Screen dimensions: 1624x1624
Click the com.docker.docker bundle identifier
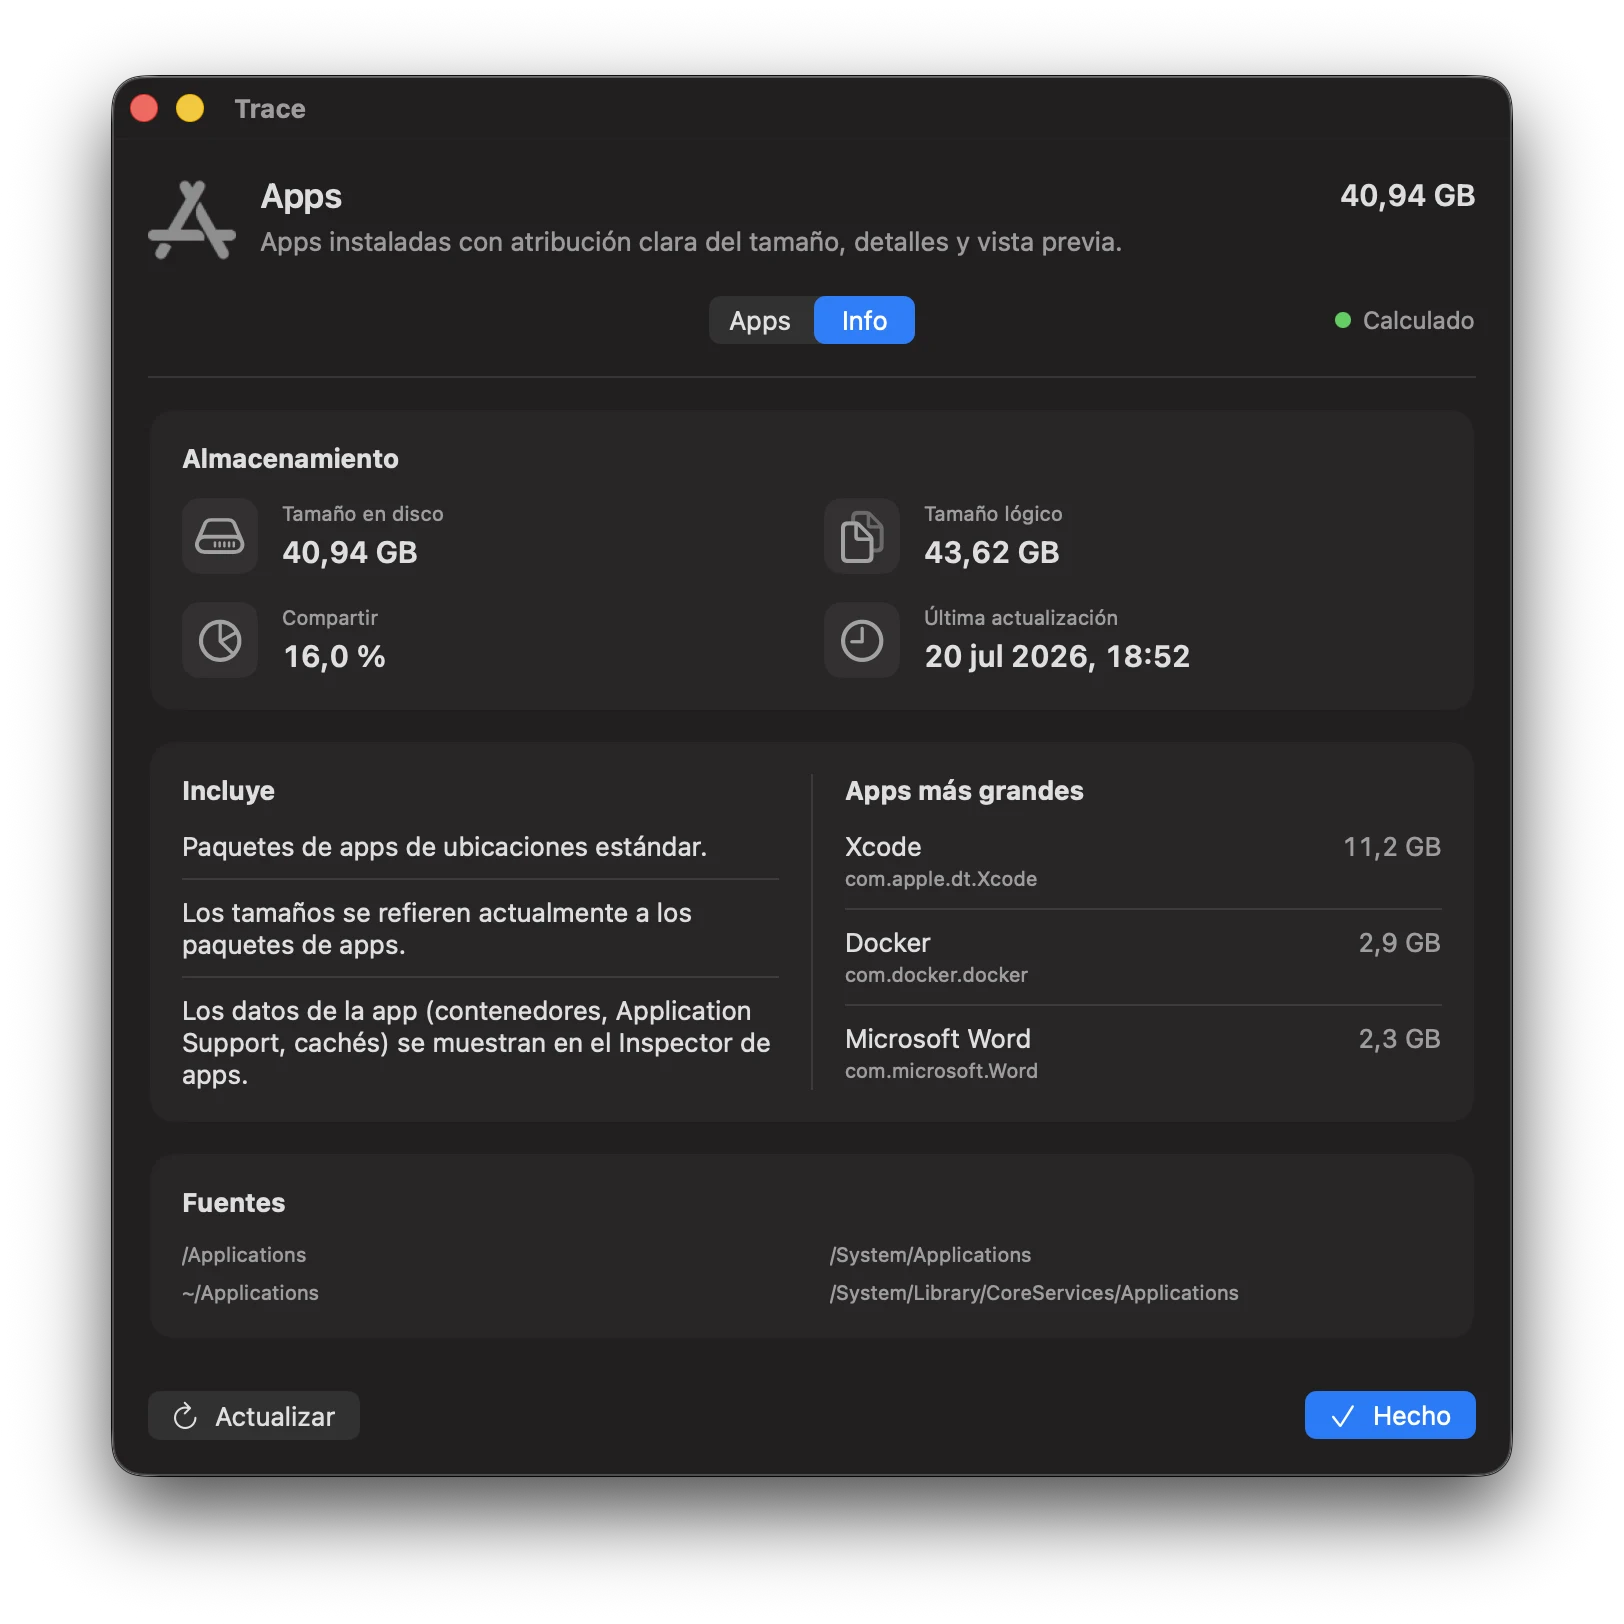936,975
